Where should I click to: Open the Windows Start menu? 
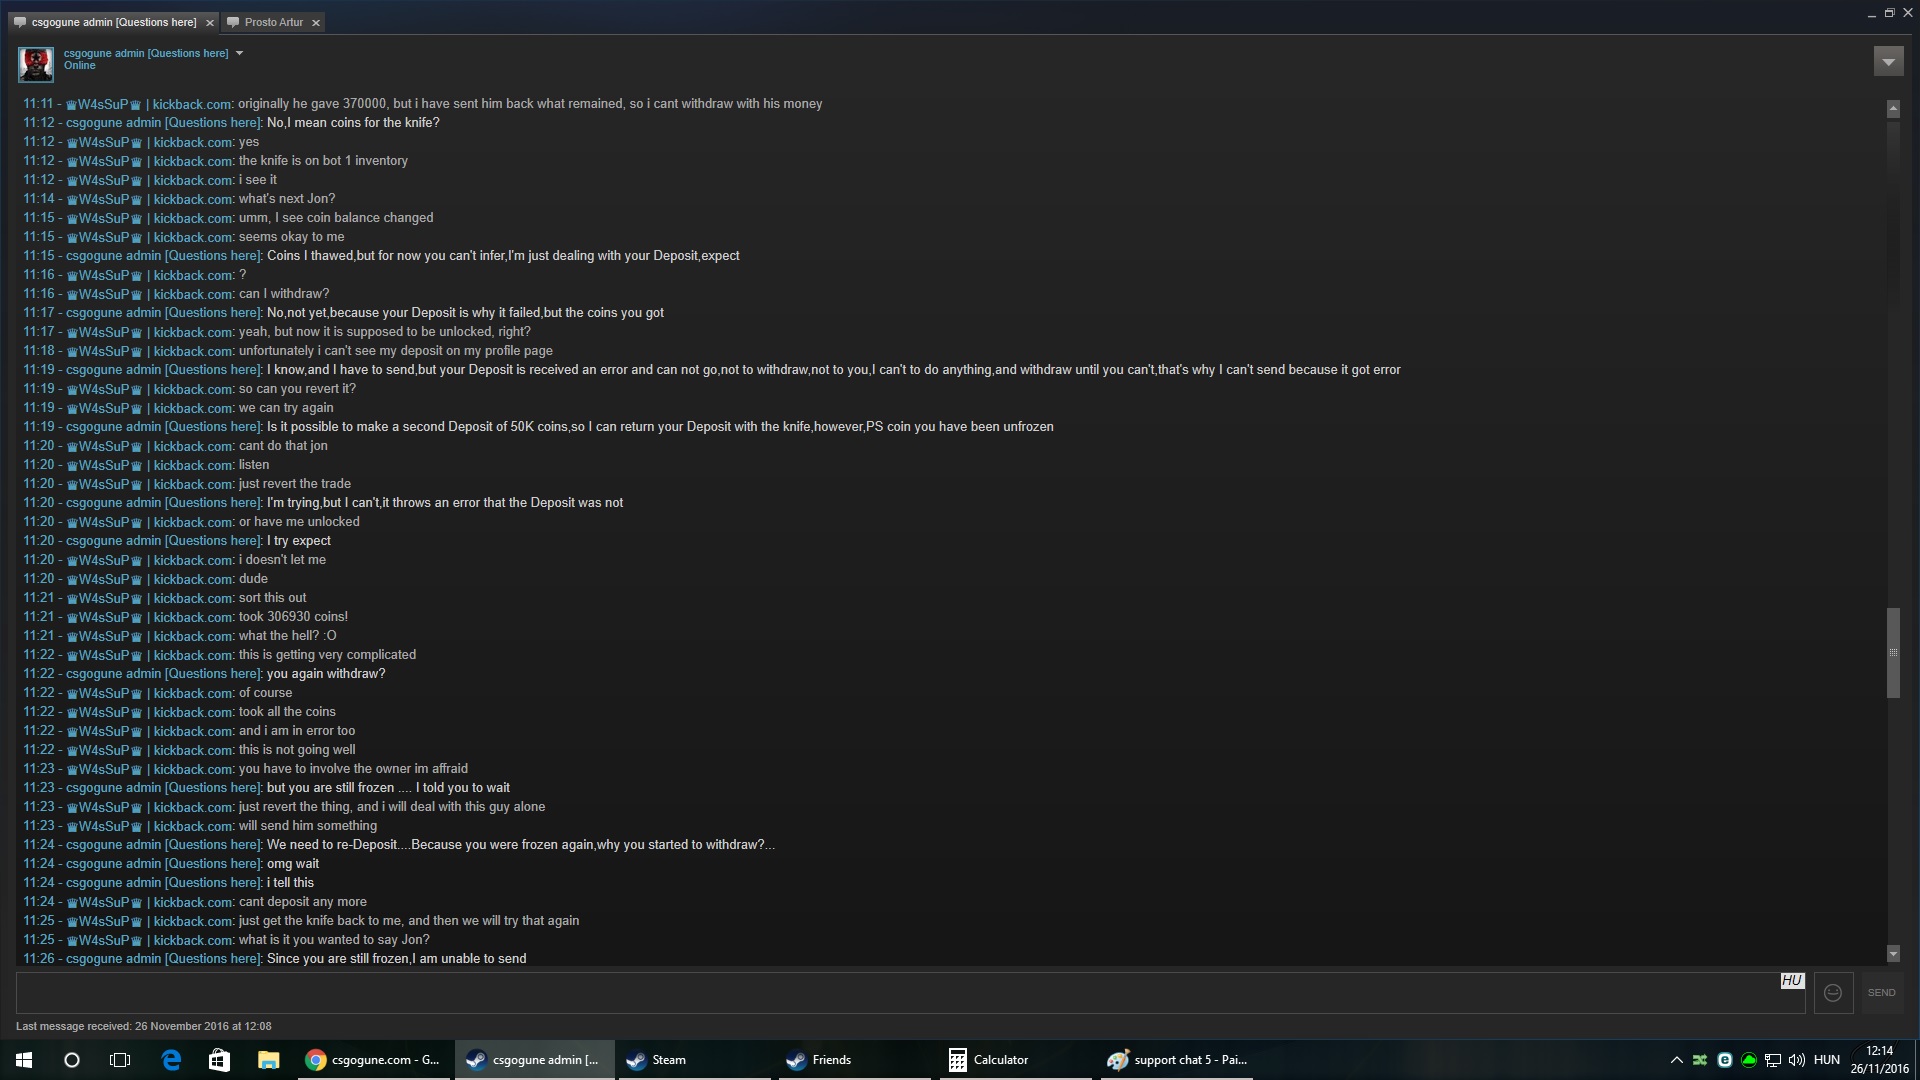pyautogui.click(x=24, y=1060)
